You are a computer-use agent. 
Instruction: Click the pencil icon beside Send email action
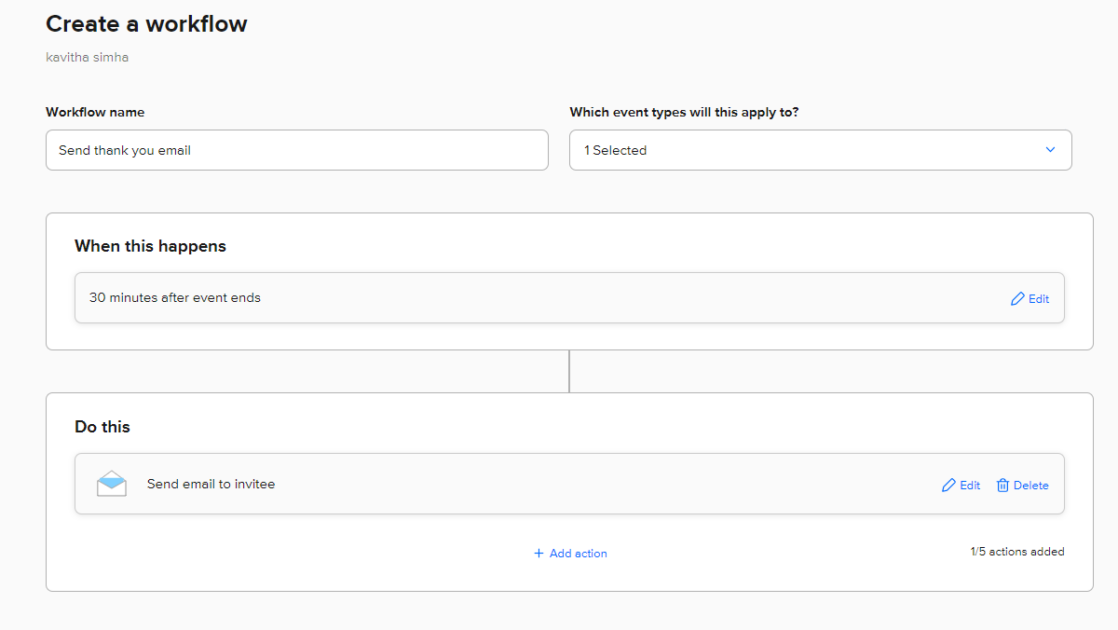(948, 485)
